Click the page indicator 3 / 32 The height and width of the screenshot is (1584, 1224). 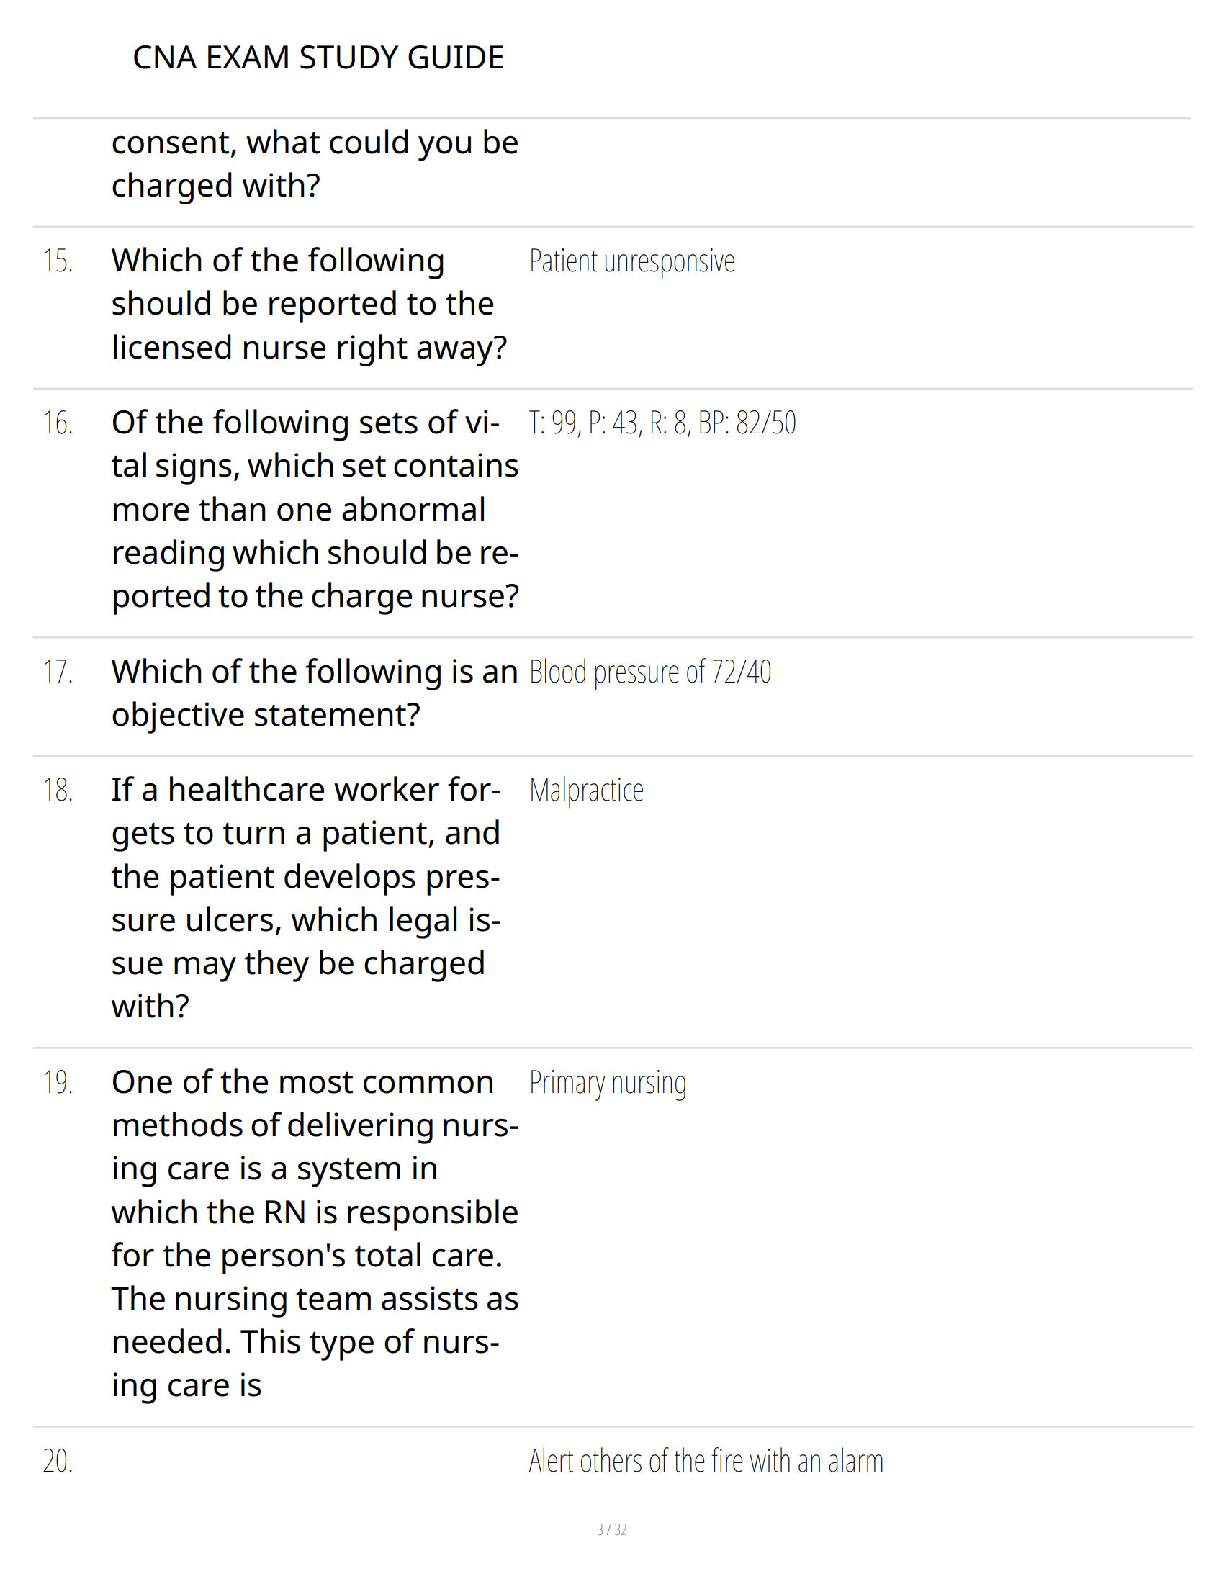(612, 1529)
